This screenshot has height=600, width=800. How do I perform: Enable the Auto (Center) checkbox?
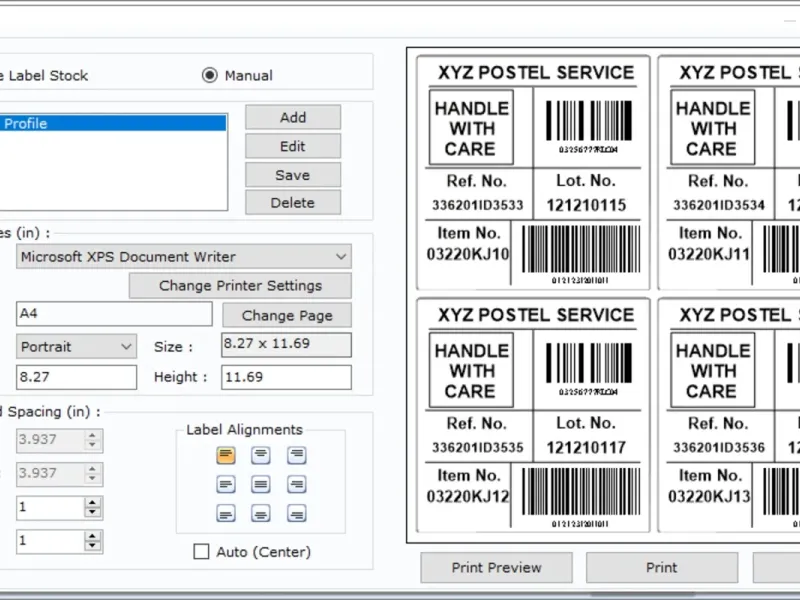(x=201, y=552)
